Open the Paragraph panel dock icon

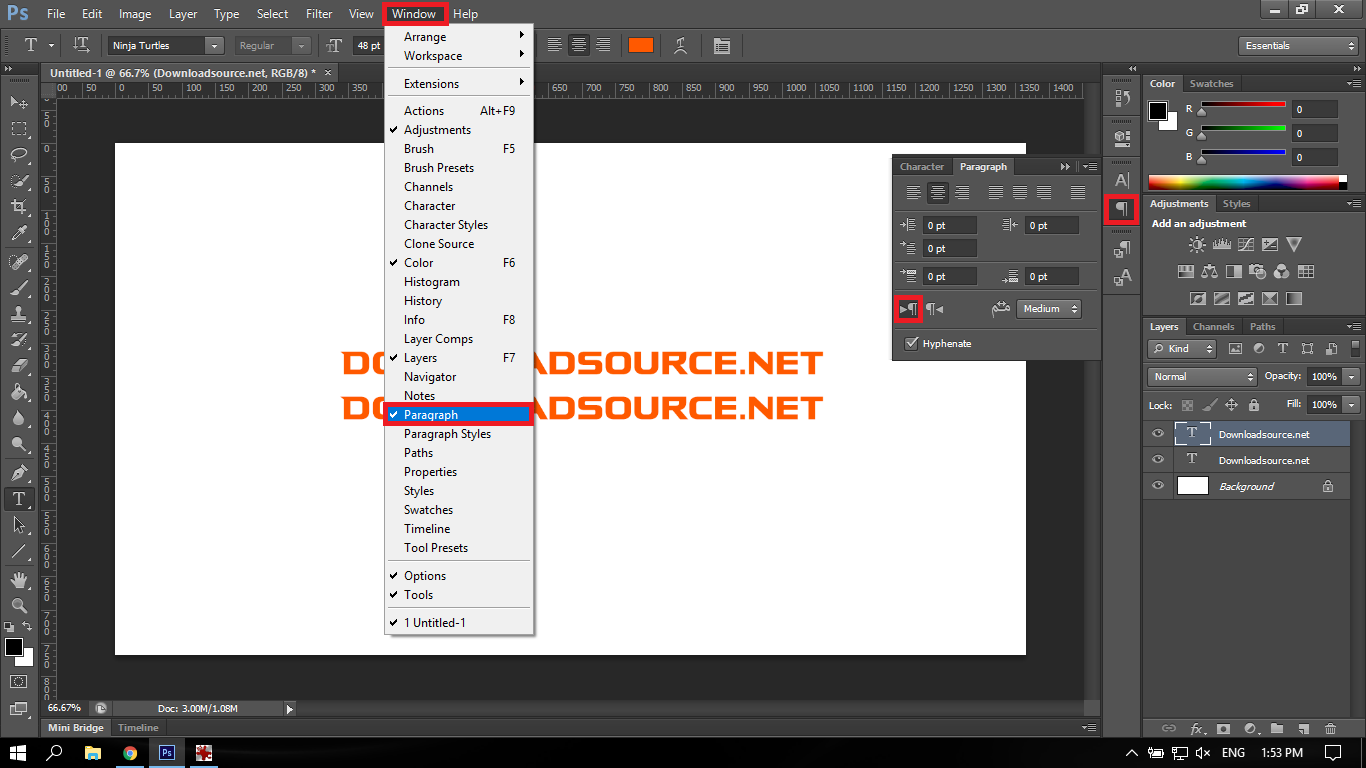pos(1122,209)
